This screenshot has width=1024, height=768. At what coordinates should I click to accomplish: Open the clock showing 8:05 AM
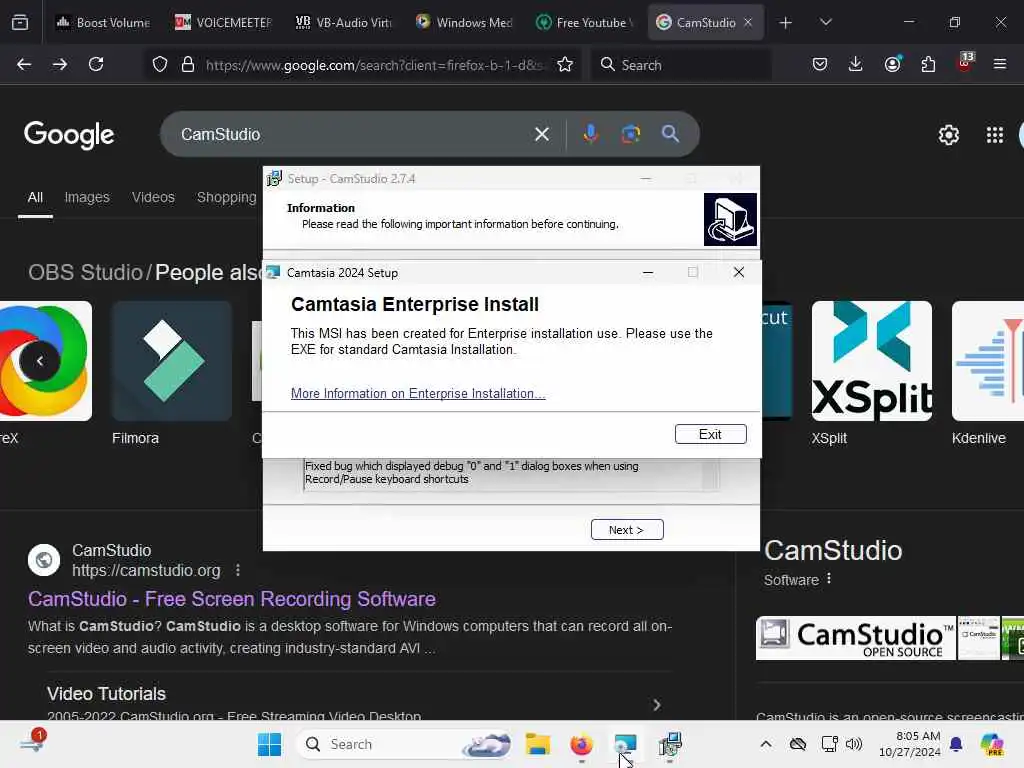(909, 744)
